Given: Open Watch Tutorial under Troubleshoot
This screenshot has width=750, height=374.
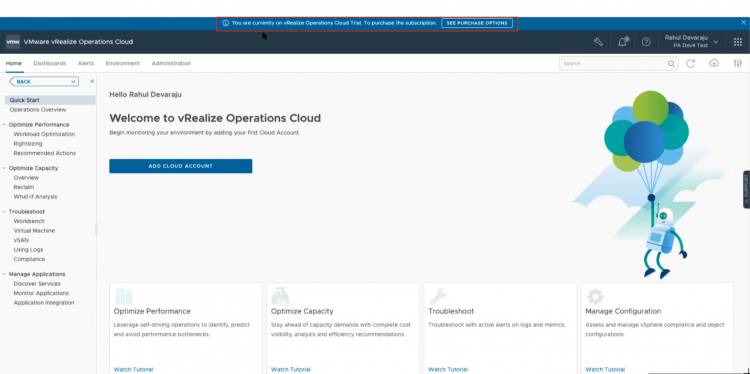Looking at the screenshot, I should coord(448,369).
